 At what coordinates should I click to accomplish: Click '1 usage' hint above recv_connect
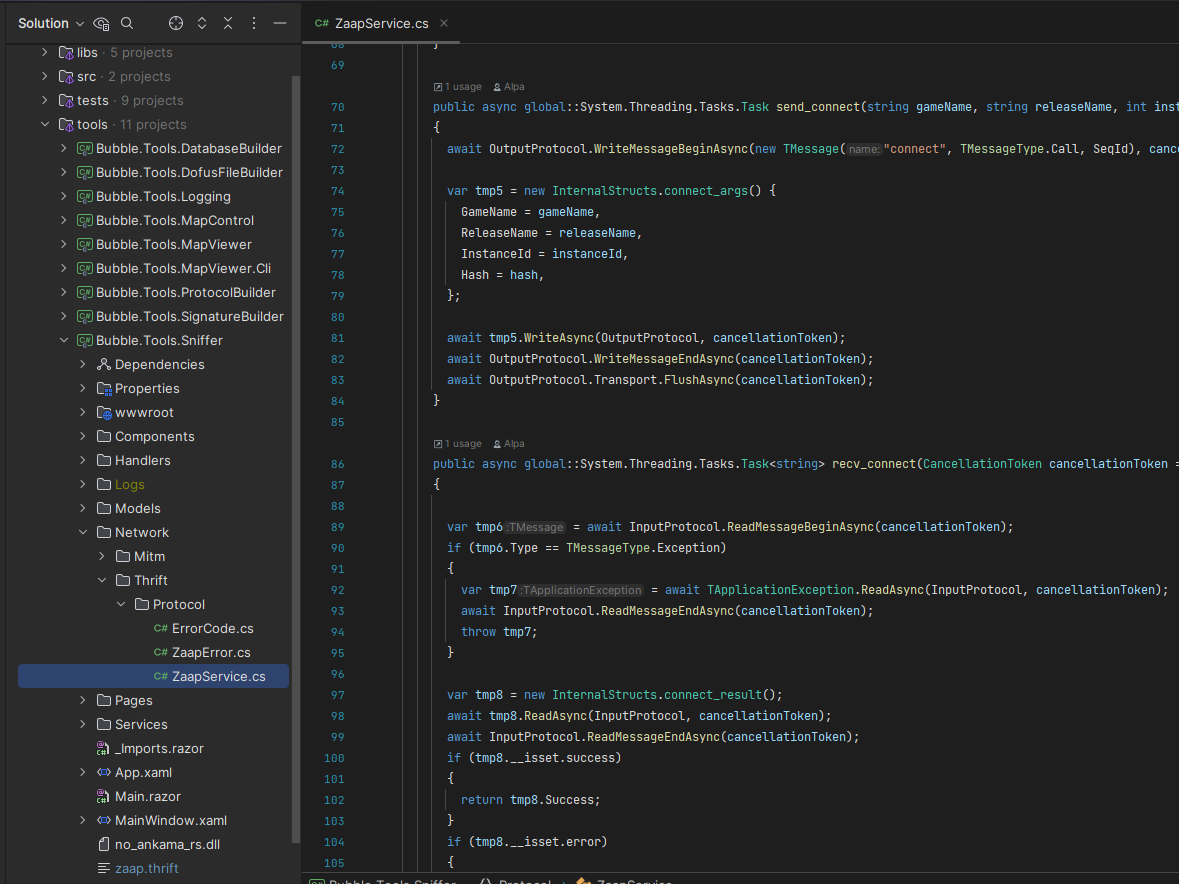click(458, 444)
